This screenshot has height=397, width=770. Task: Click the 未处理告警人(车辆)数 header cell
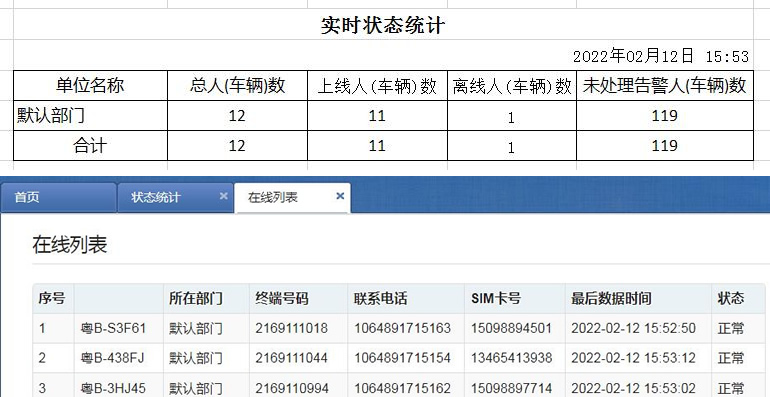(665, 85)
